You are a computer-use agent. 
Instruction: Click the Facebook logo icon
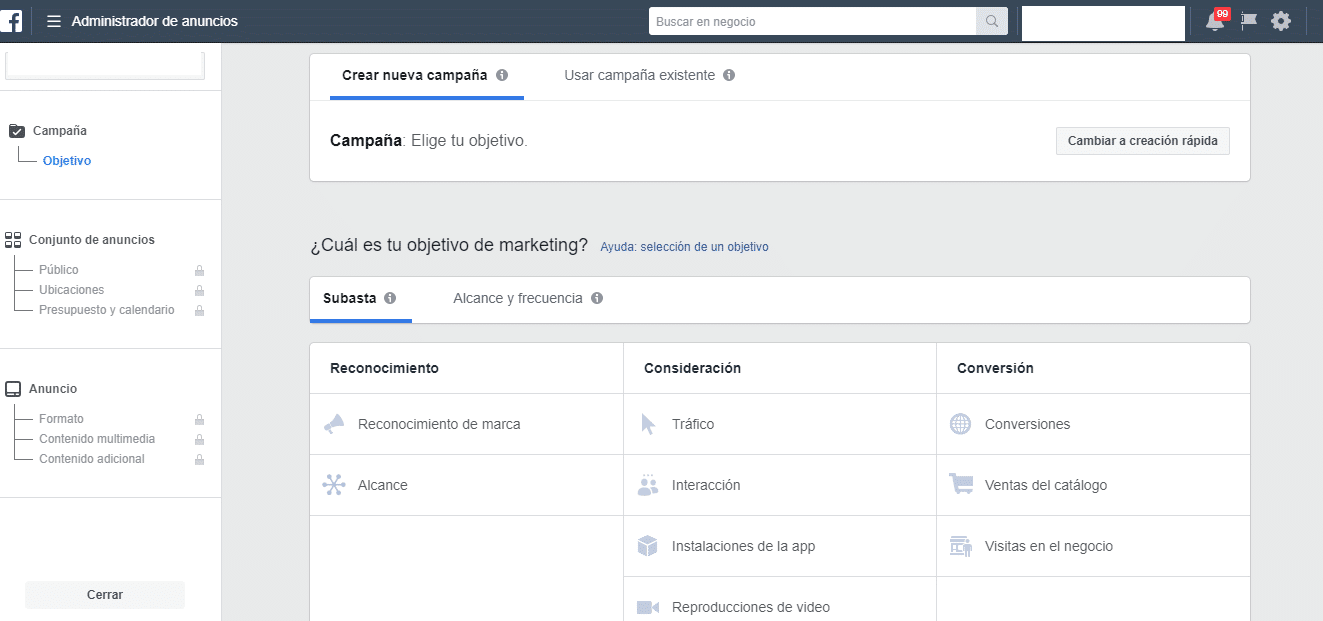pos(11,20)
